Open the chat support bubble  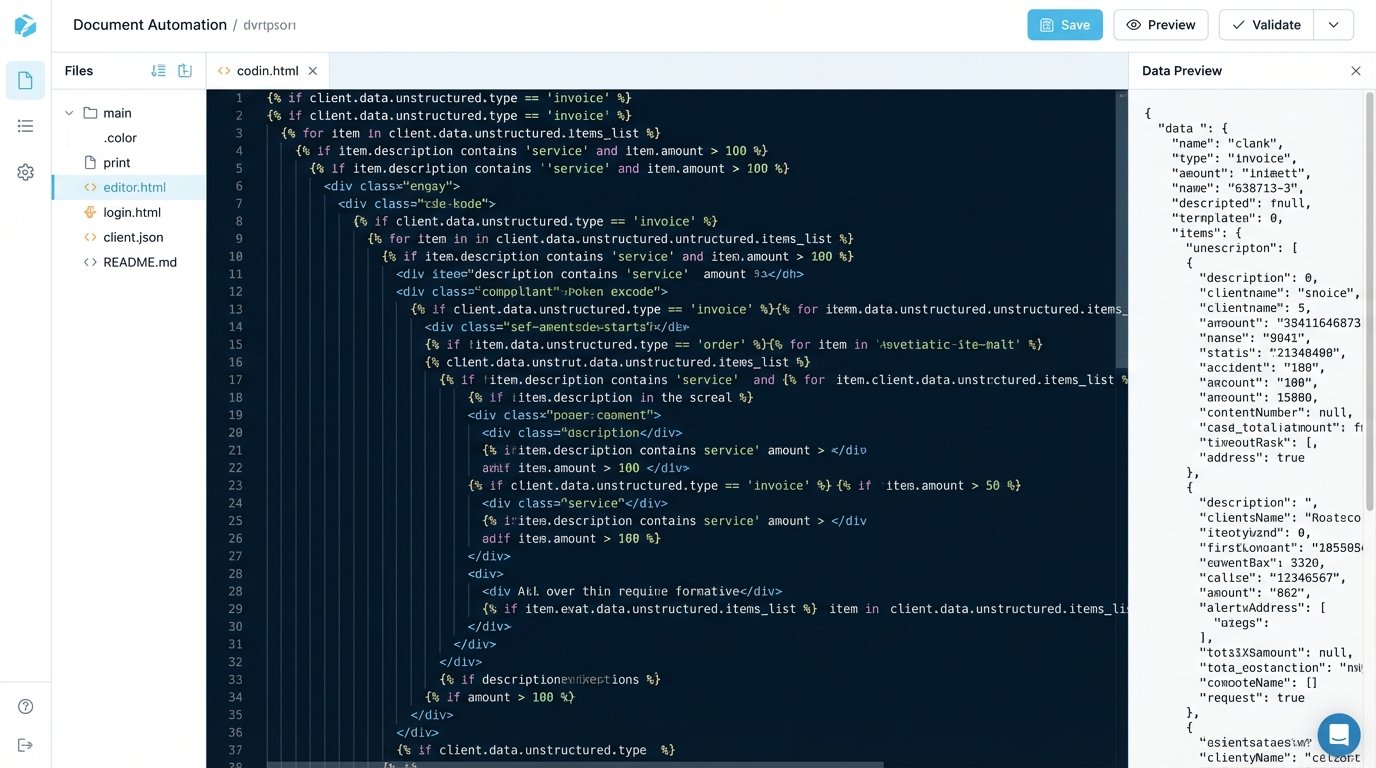(x=1339, y=735)
